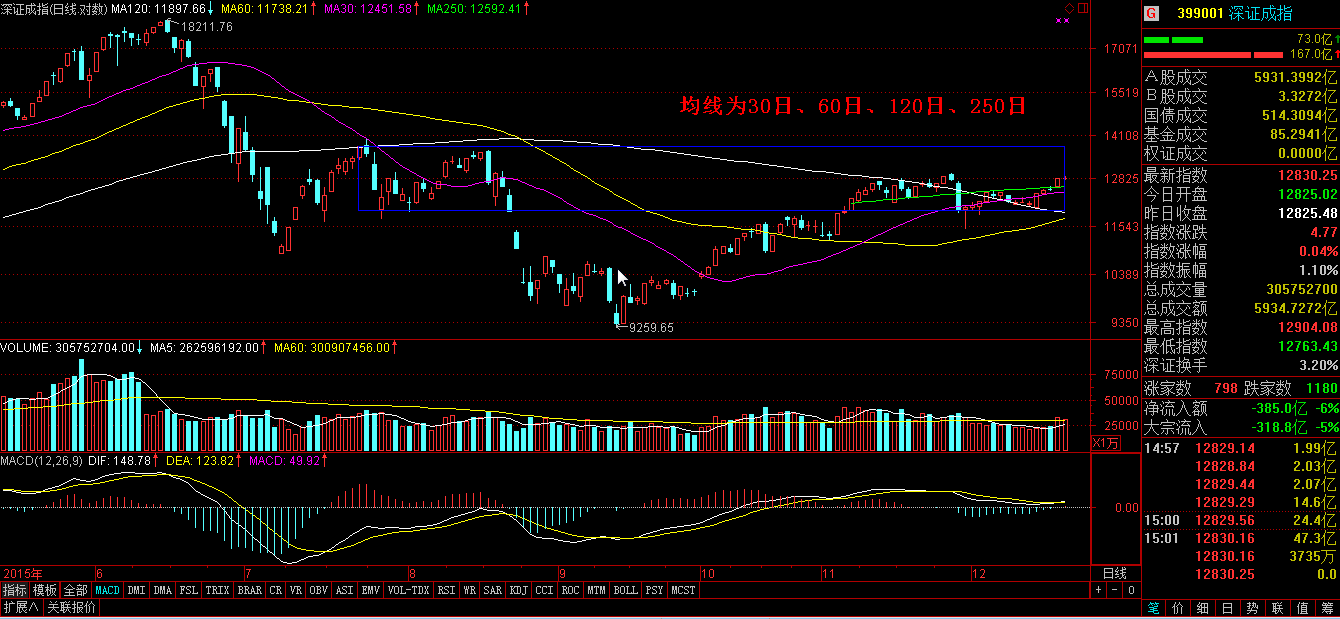The image size is (1340, 619).
Task: Click the magenta xx marker on chart
Action: point(1062,21)
